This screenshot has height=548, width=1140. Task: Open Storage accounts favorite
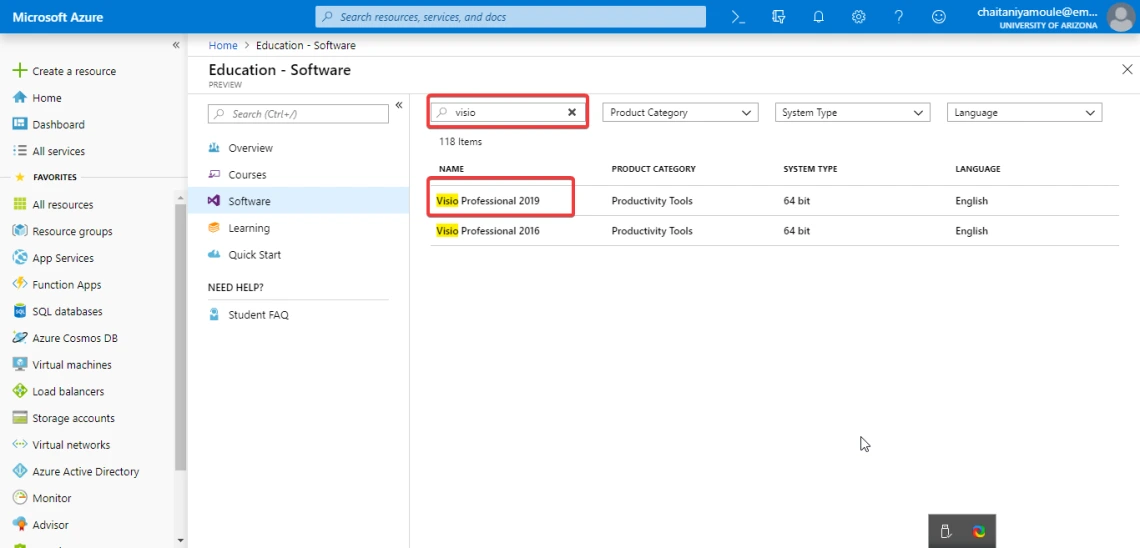(73, 419)
